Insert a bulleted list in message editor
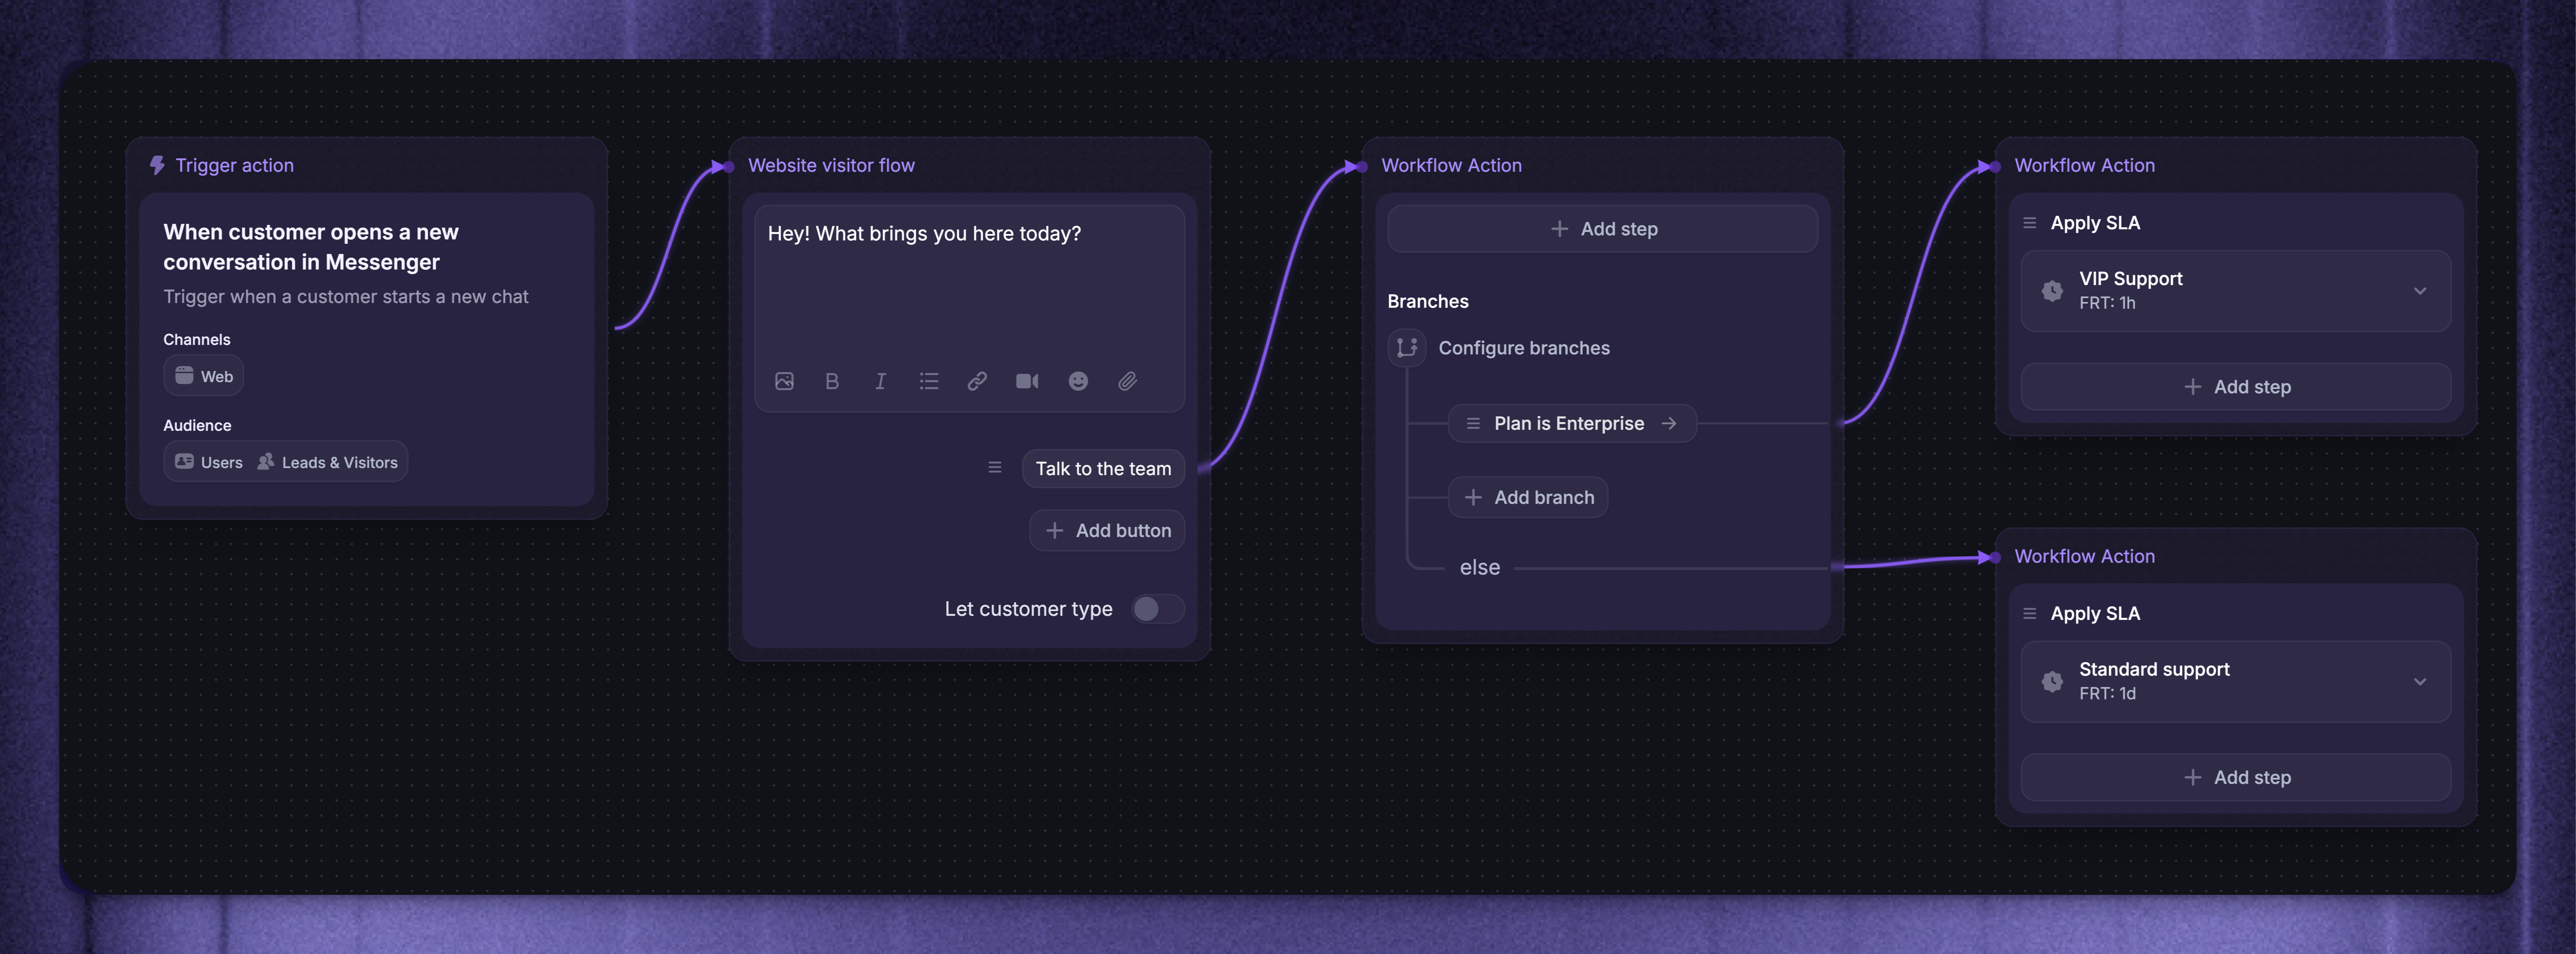Viewport: 2576px width, 954px height. tap(929, 381)
